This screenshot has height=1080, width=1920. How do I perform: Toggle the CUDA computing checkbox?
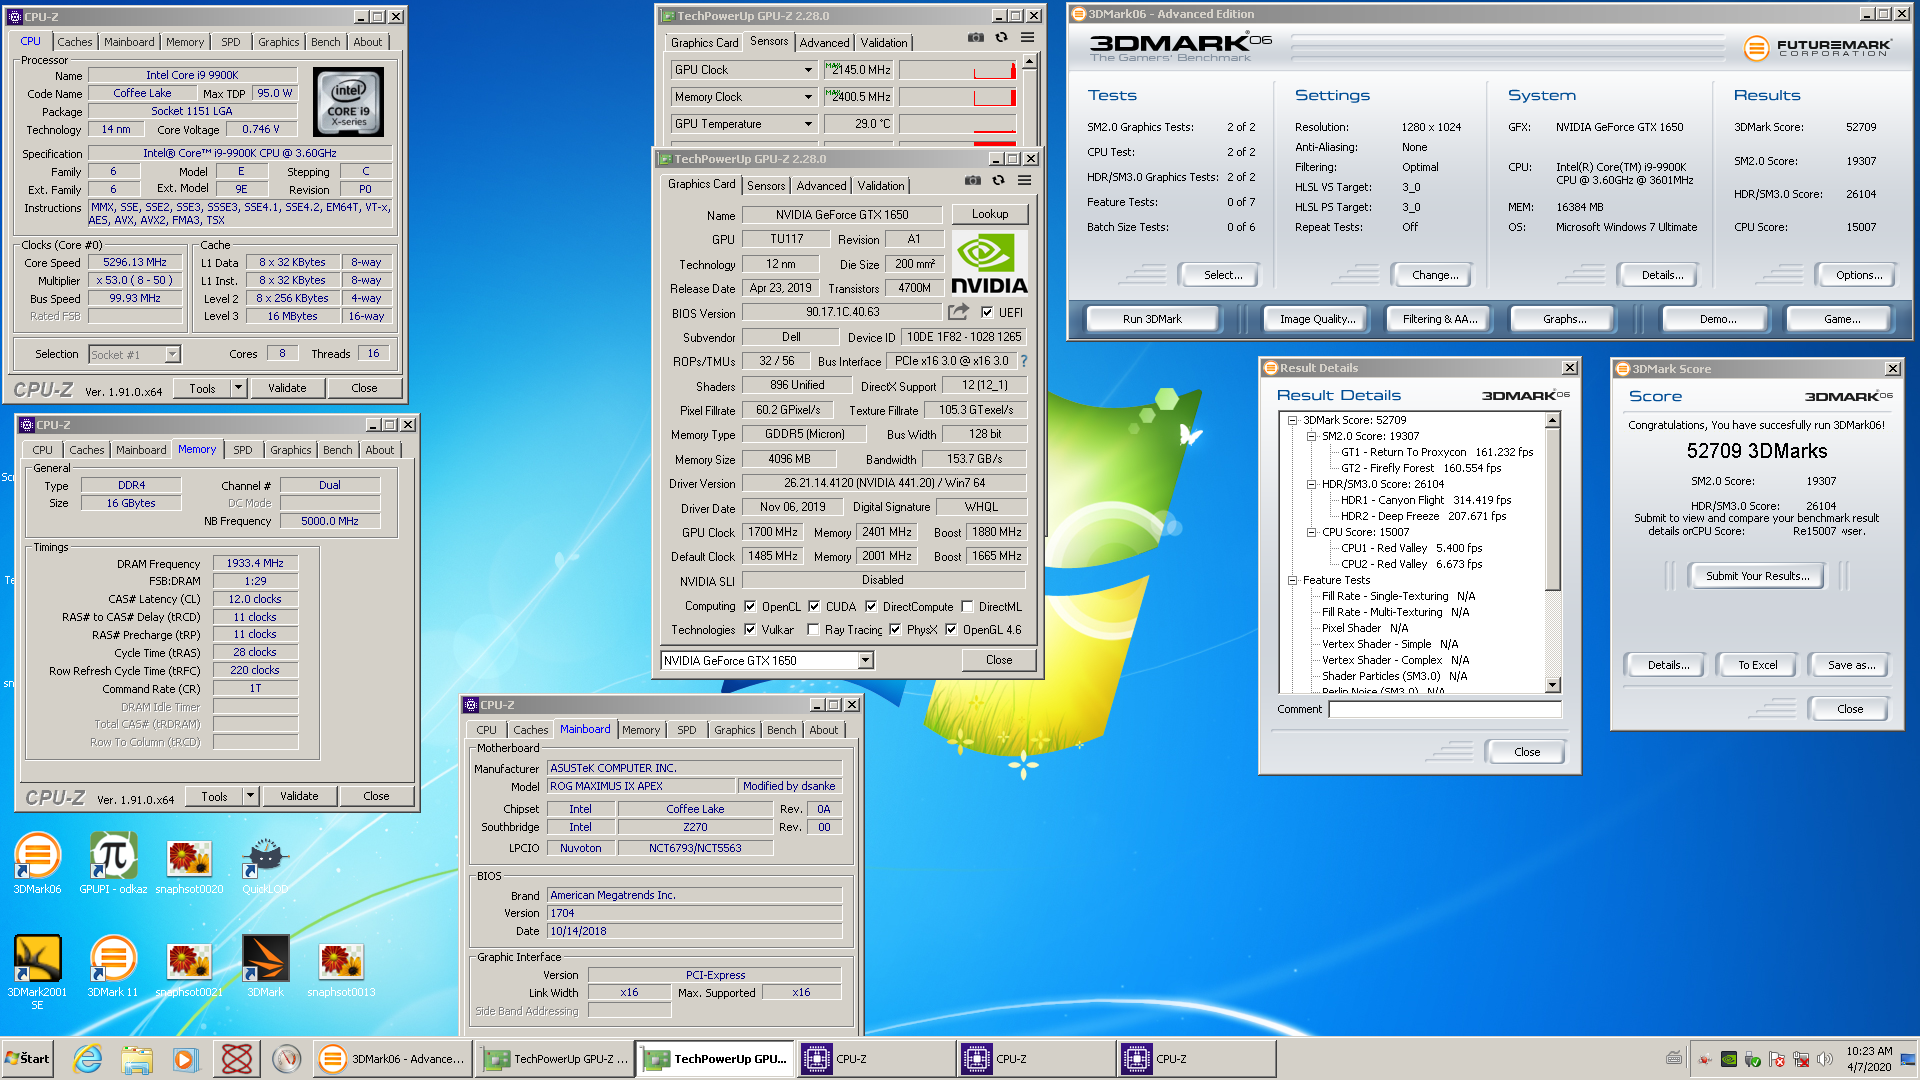pos(814,606)
